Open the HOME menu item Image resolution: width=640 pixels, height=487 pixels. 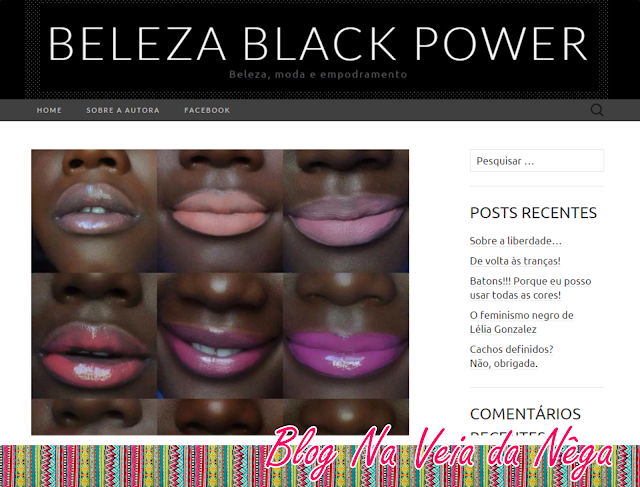[49, 110]
